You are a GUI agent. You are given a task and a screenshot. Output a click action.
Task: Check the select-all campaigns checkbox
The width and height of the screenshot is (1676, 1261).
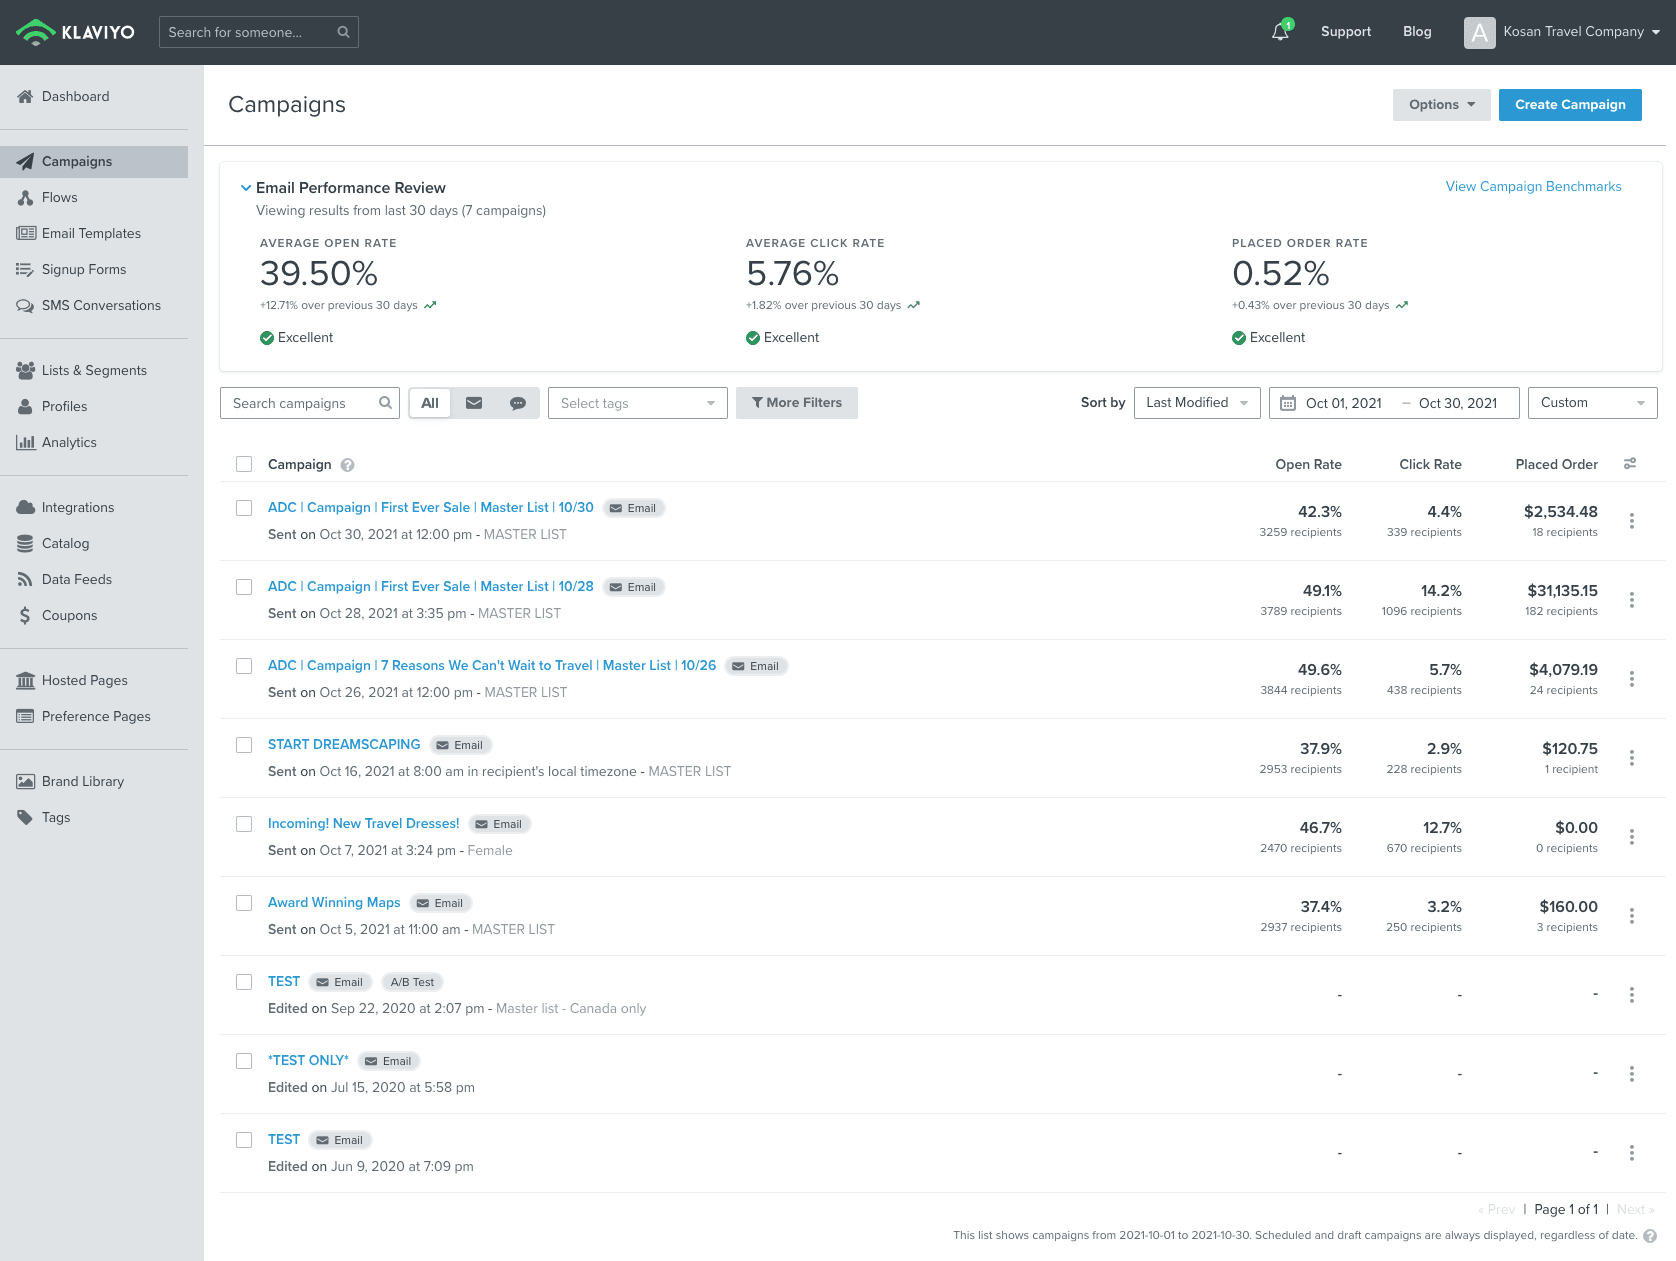[244, 464]
